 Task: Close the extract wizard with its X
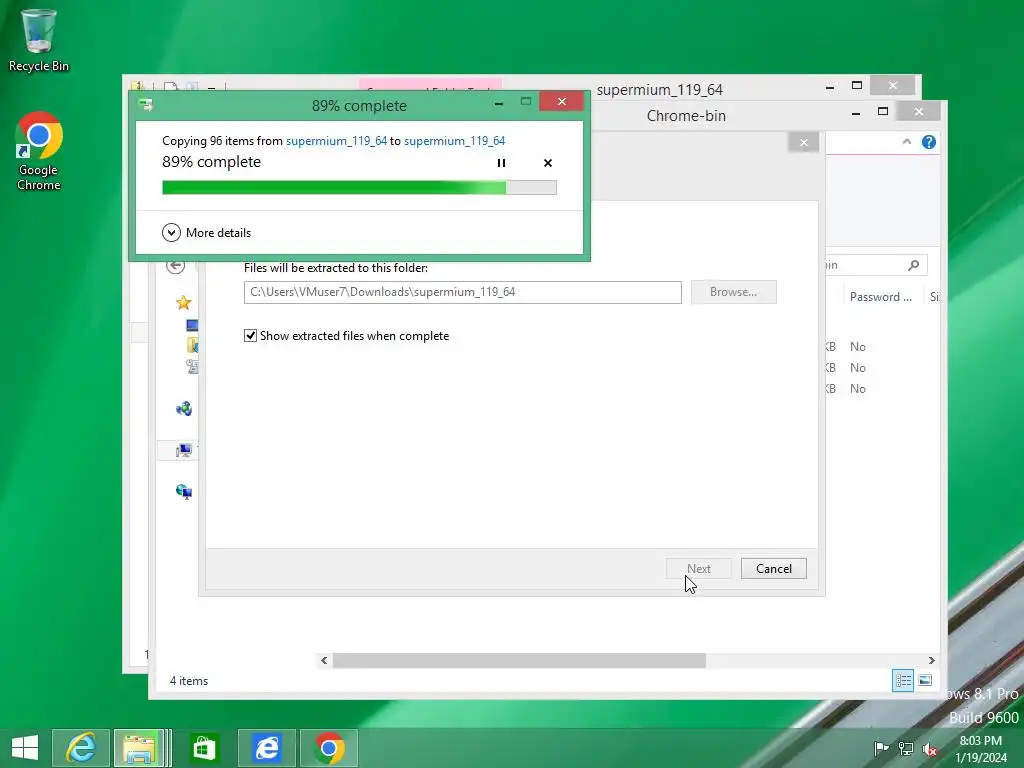coord(804,142)
